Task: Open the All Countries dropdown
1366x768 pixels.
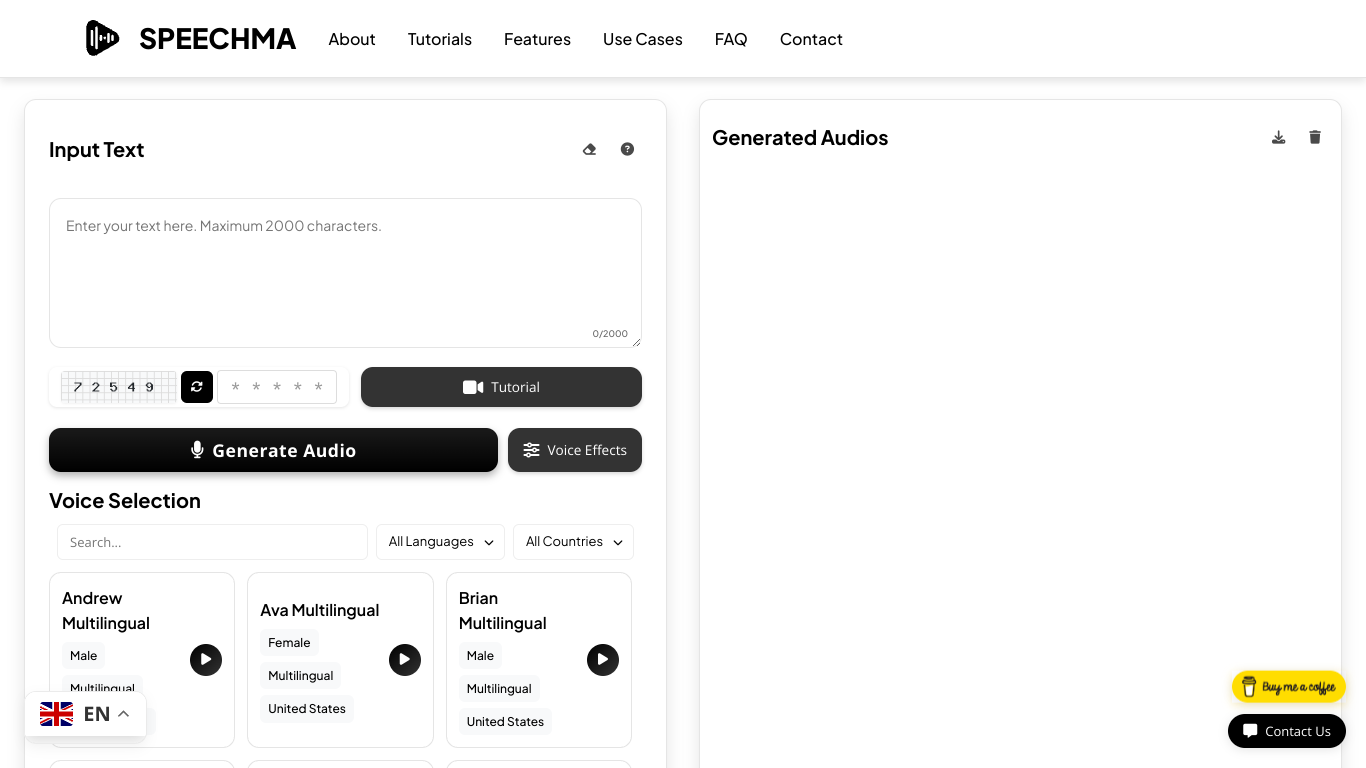Action: point(573,542)
